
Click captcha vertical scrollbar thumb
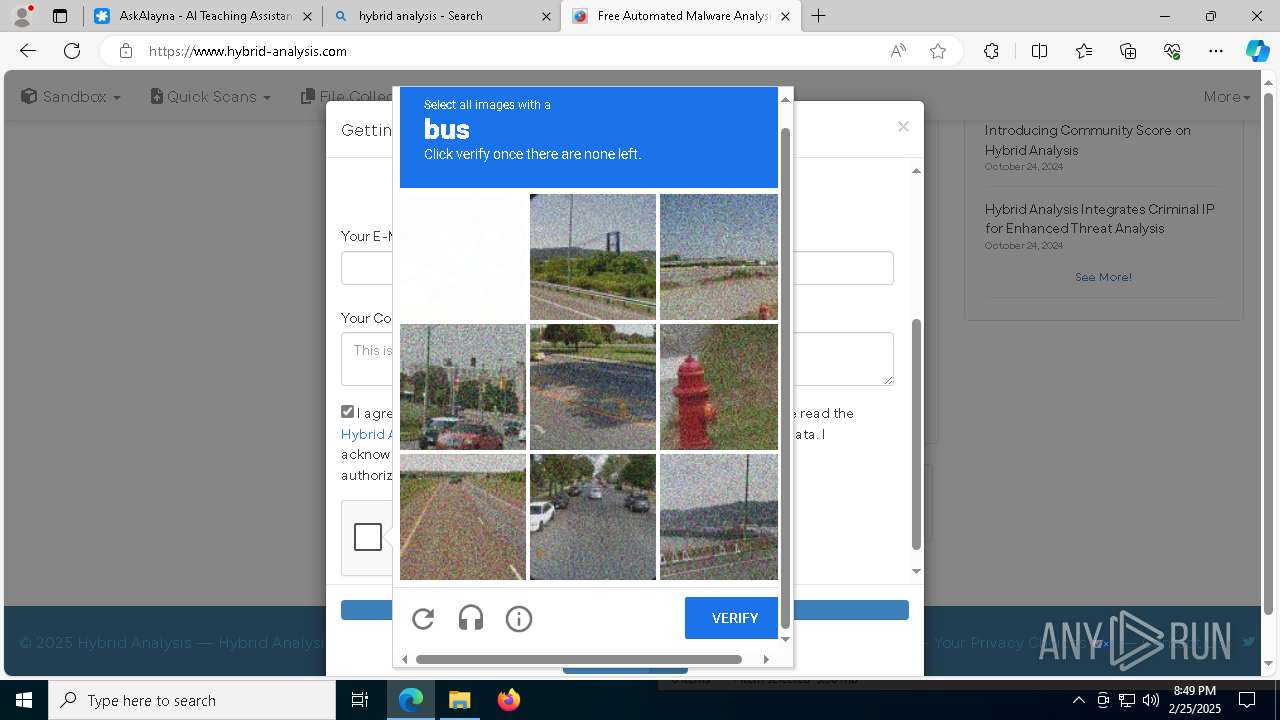(785, 378)
